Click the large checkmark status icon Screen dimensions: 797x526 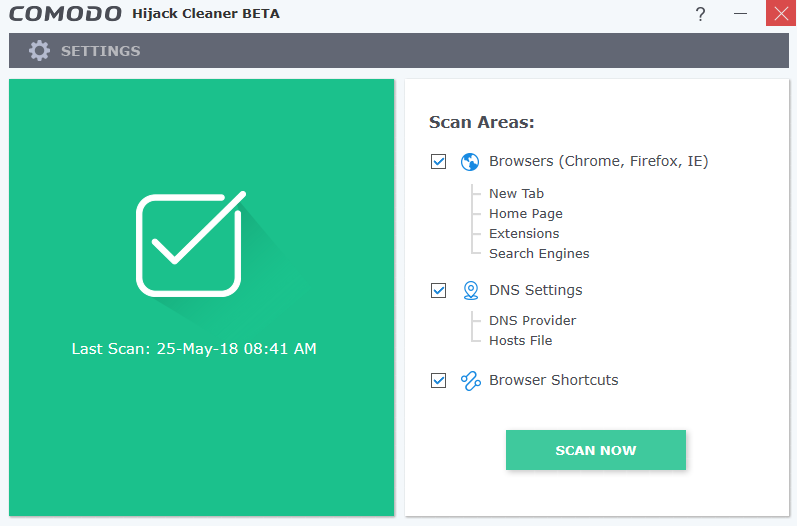tap(191, 244)
